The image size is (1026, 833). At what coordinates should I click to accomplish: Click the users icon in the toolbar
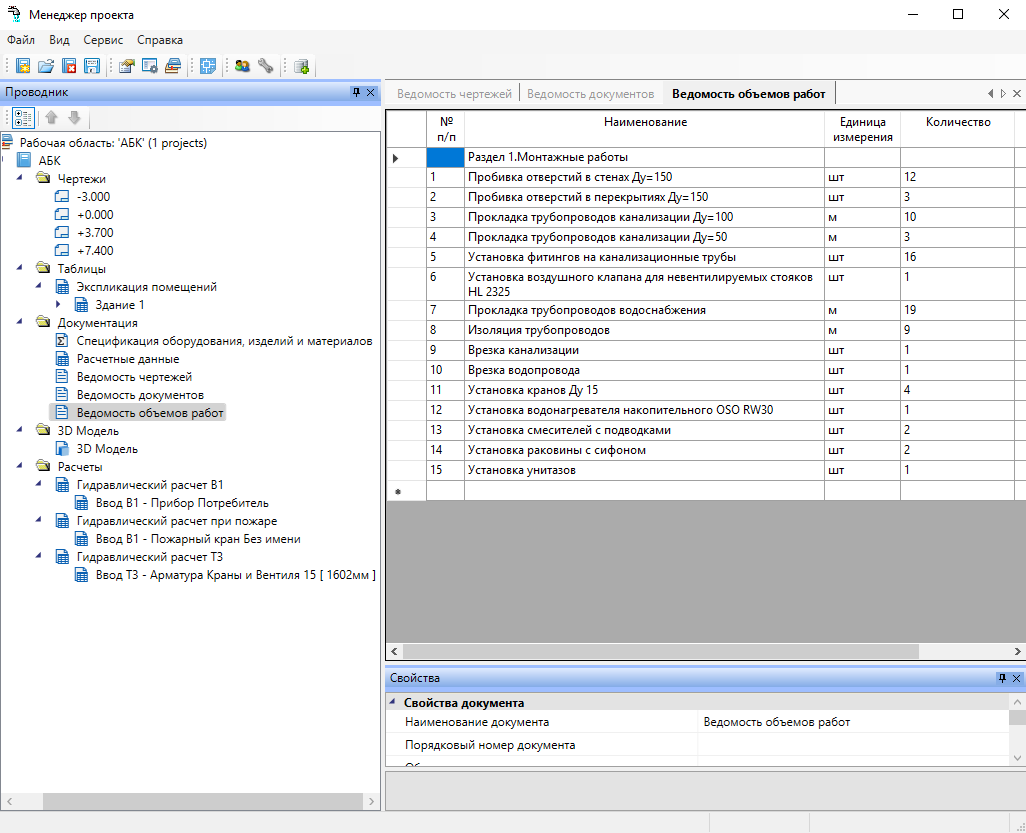pyautogui.click(x=242, y=66)
